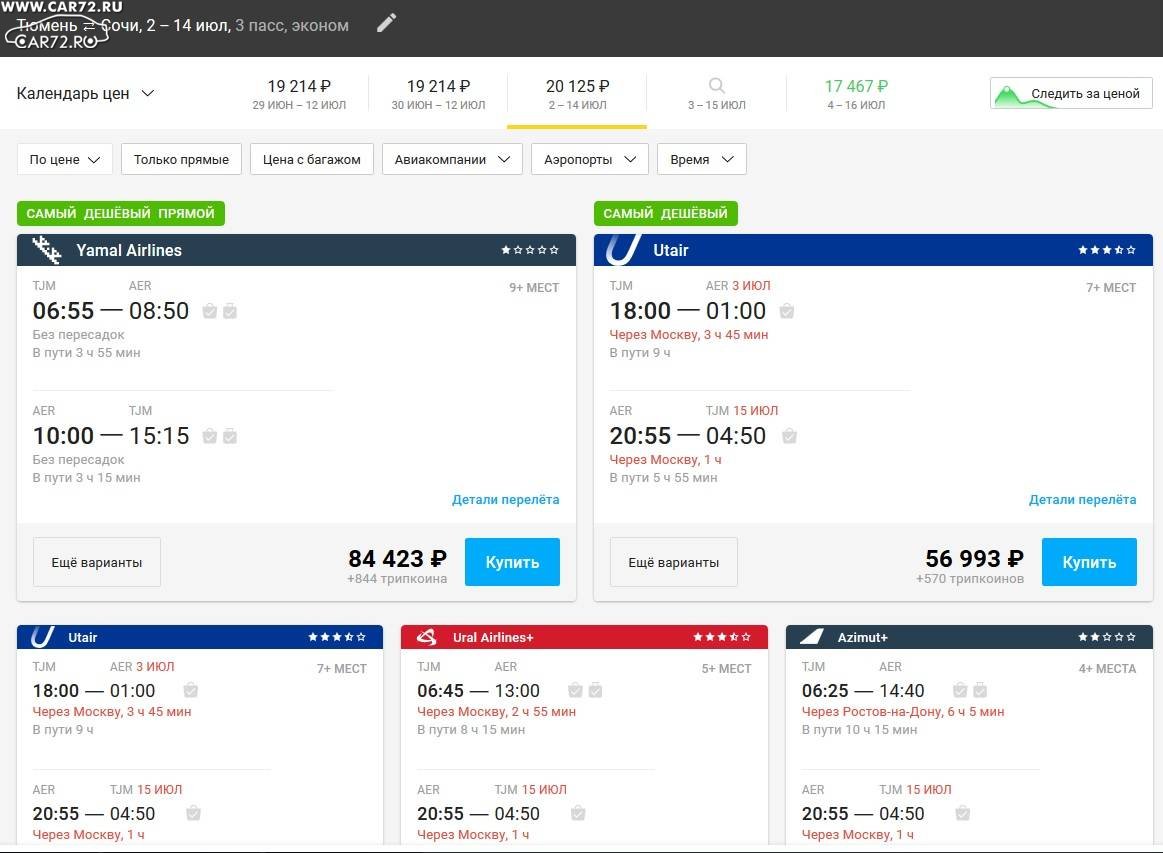Click star rating on small Utair card

point(337,637)
